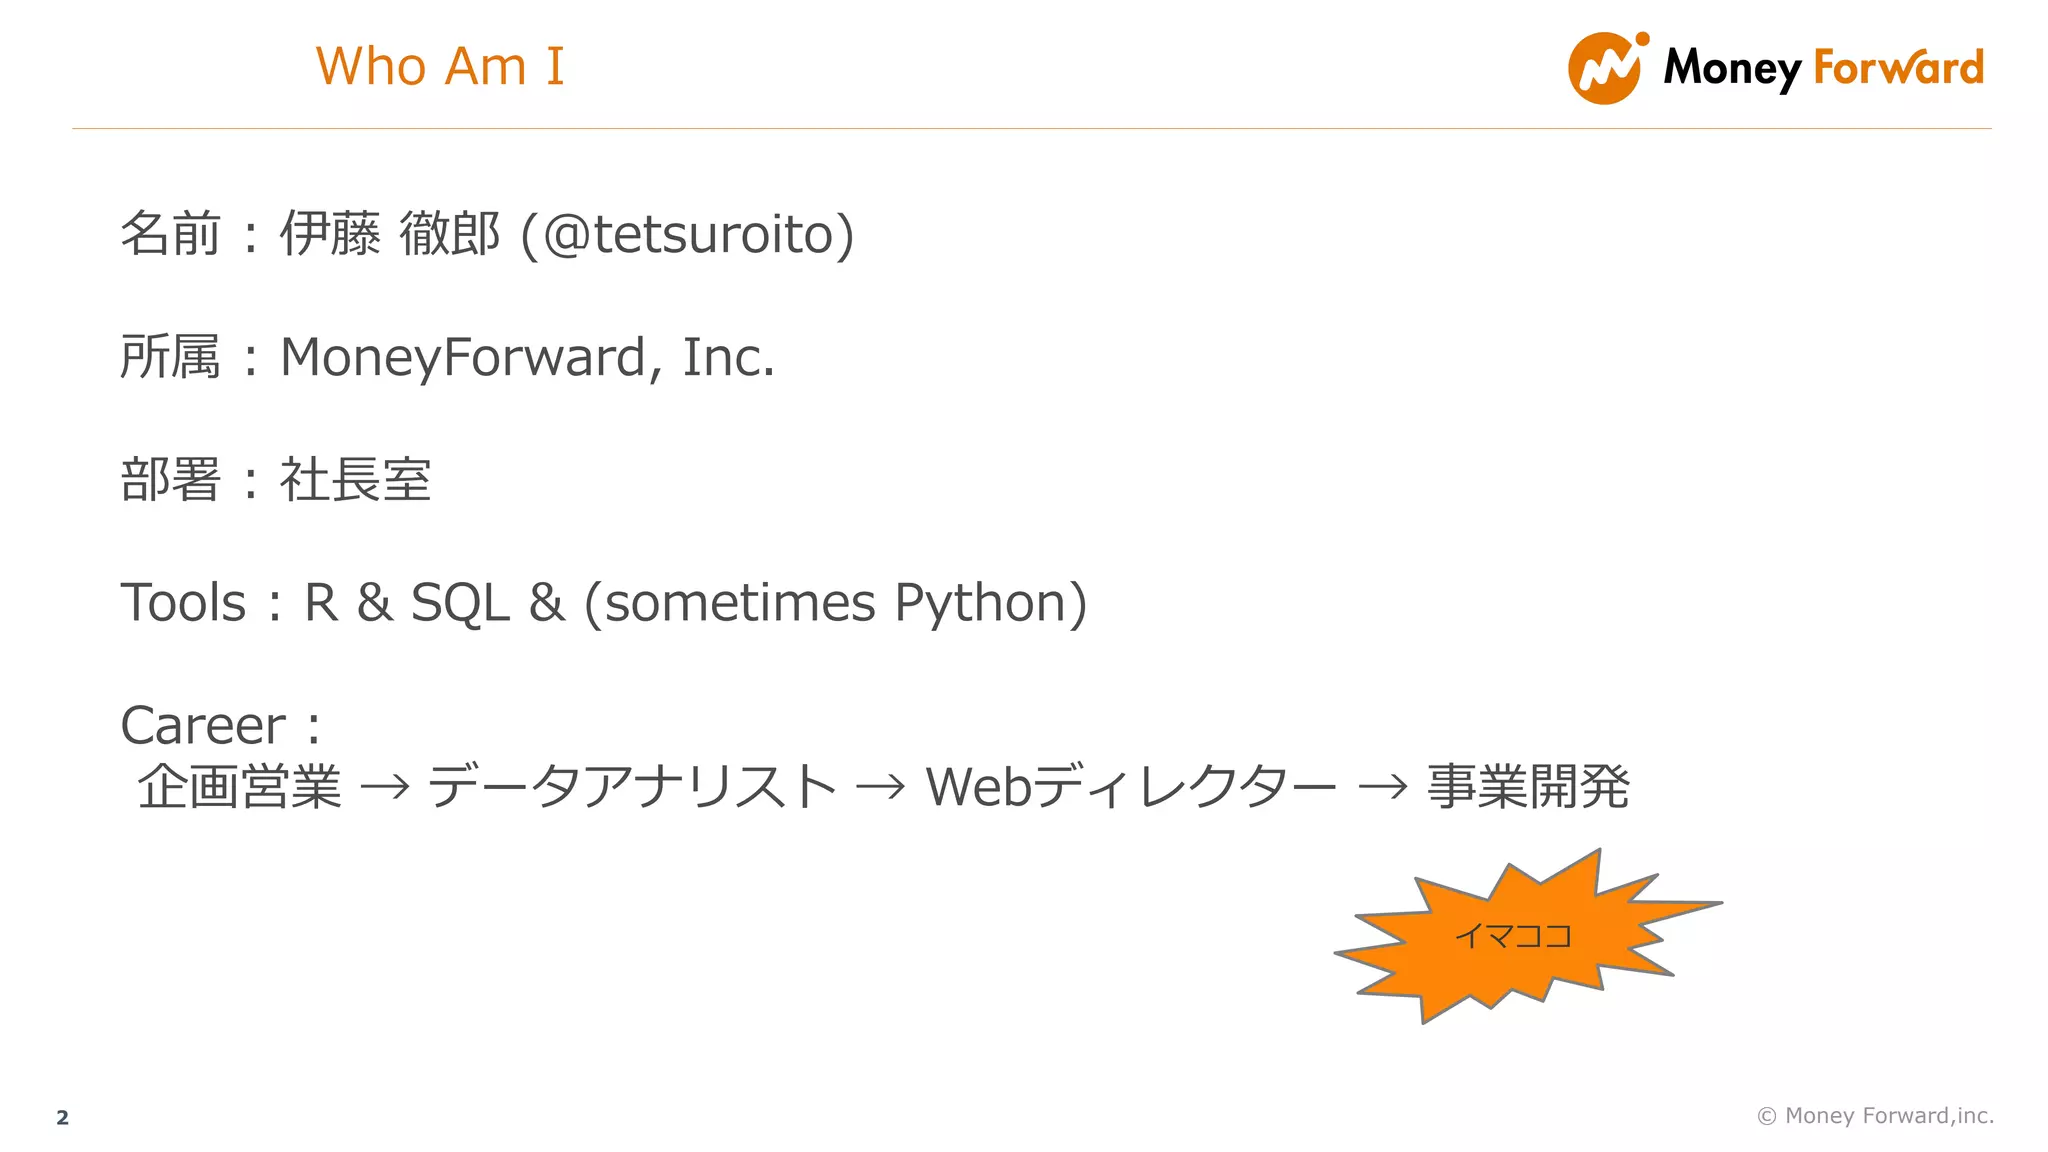Viewport: 2048px width, 1152px height.
Task: Click the Money Forward wordmark text
Action: tap(1822, 68)
